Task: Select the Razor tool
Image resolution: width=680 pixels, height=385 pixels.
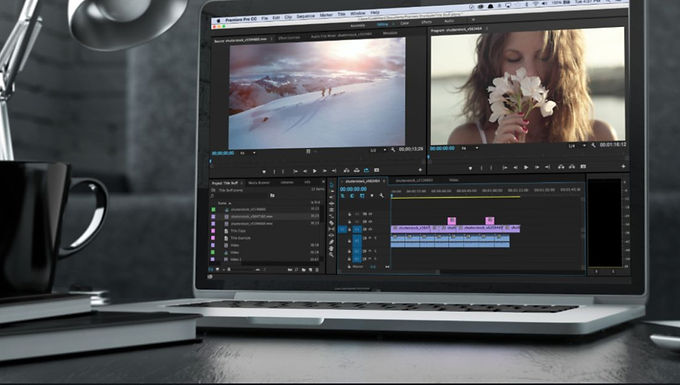Action: tap(332, 223)
